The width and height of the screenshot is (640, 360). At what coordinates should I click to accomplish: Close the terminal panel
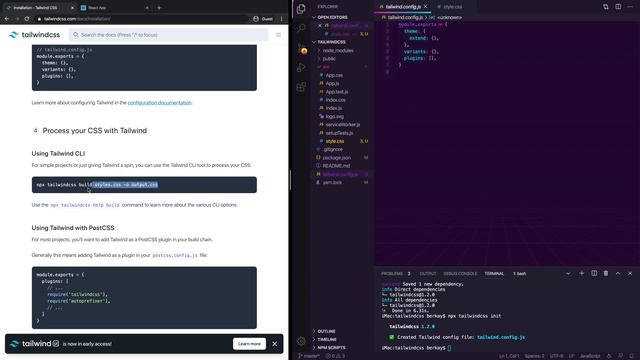pyautogui.click(x=630, y=273)
